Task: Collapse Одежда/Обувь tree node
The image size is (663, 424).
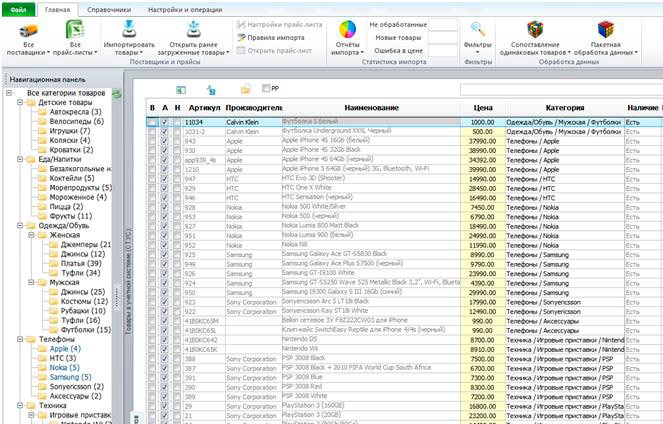Action: pyautogui.click(x=20, y=225)
